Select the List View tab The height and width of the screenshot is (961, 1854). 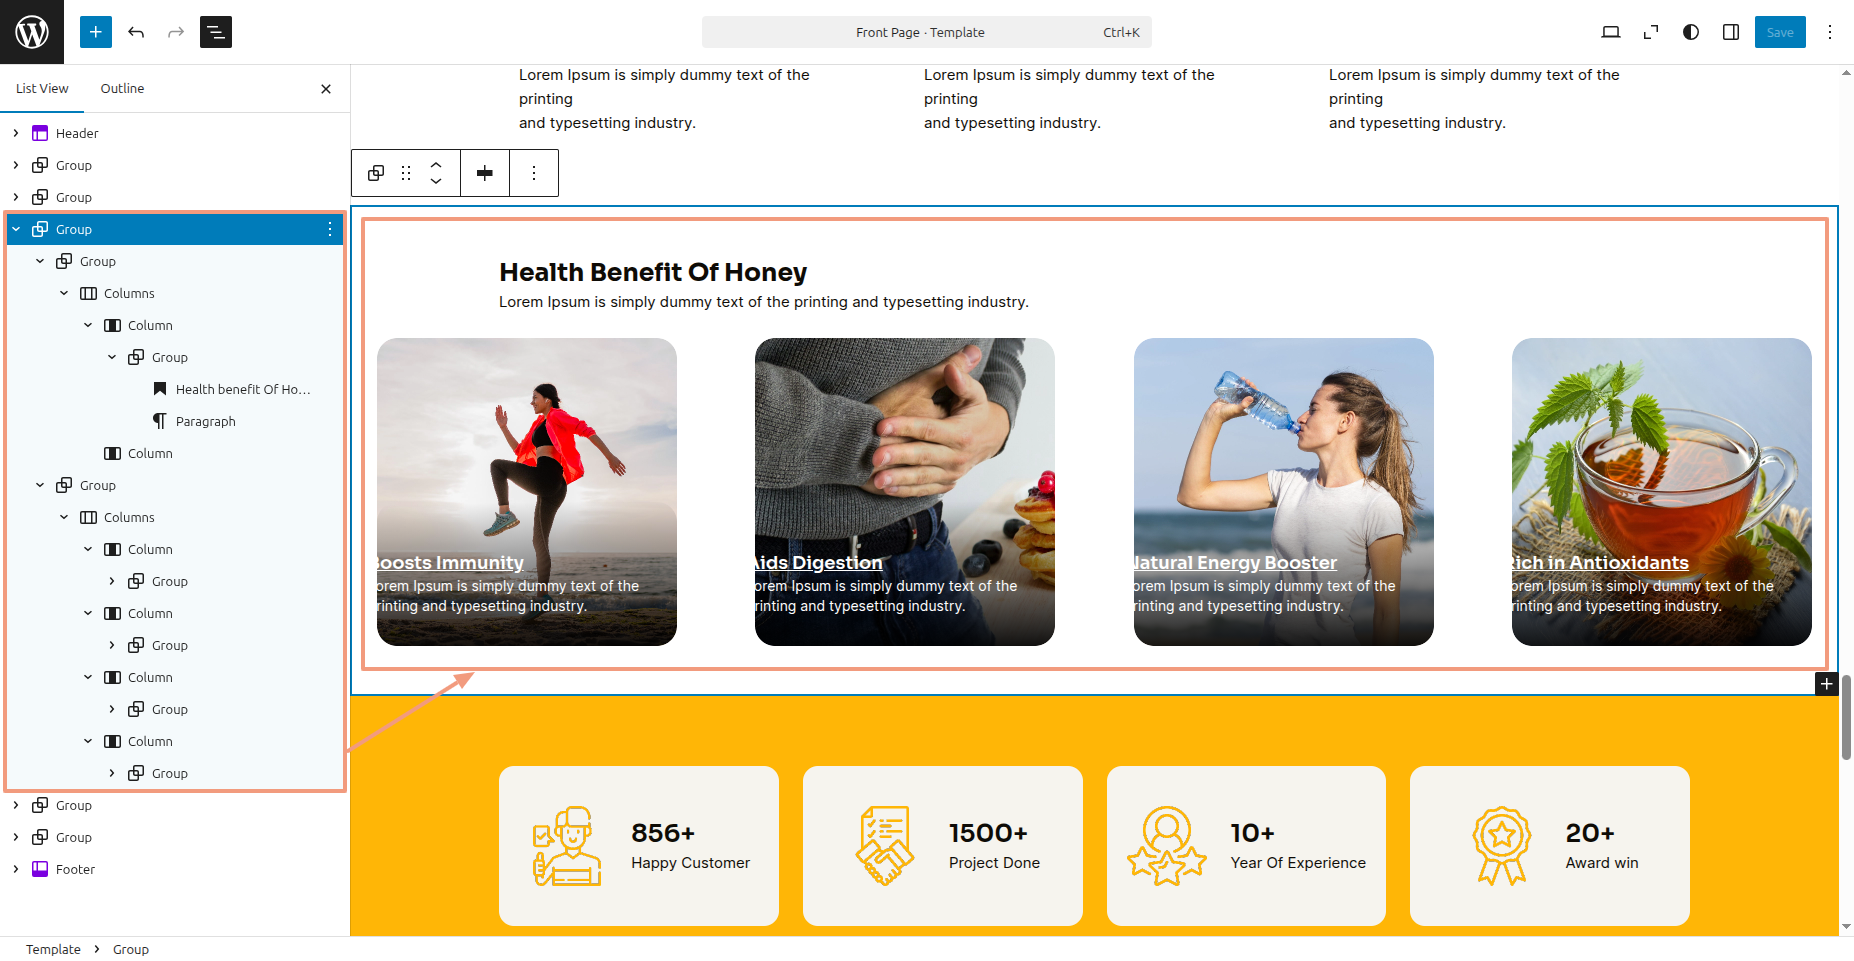coord(42,88)
